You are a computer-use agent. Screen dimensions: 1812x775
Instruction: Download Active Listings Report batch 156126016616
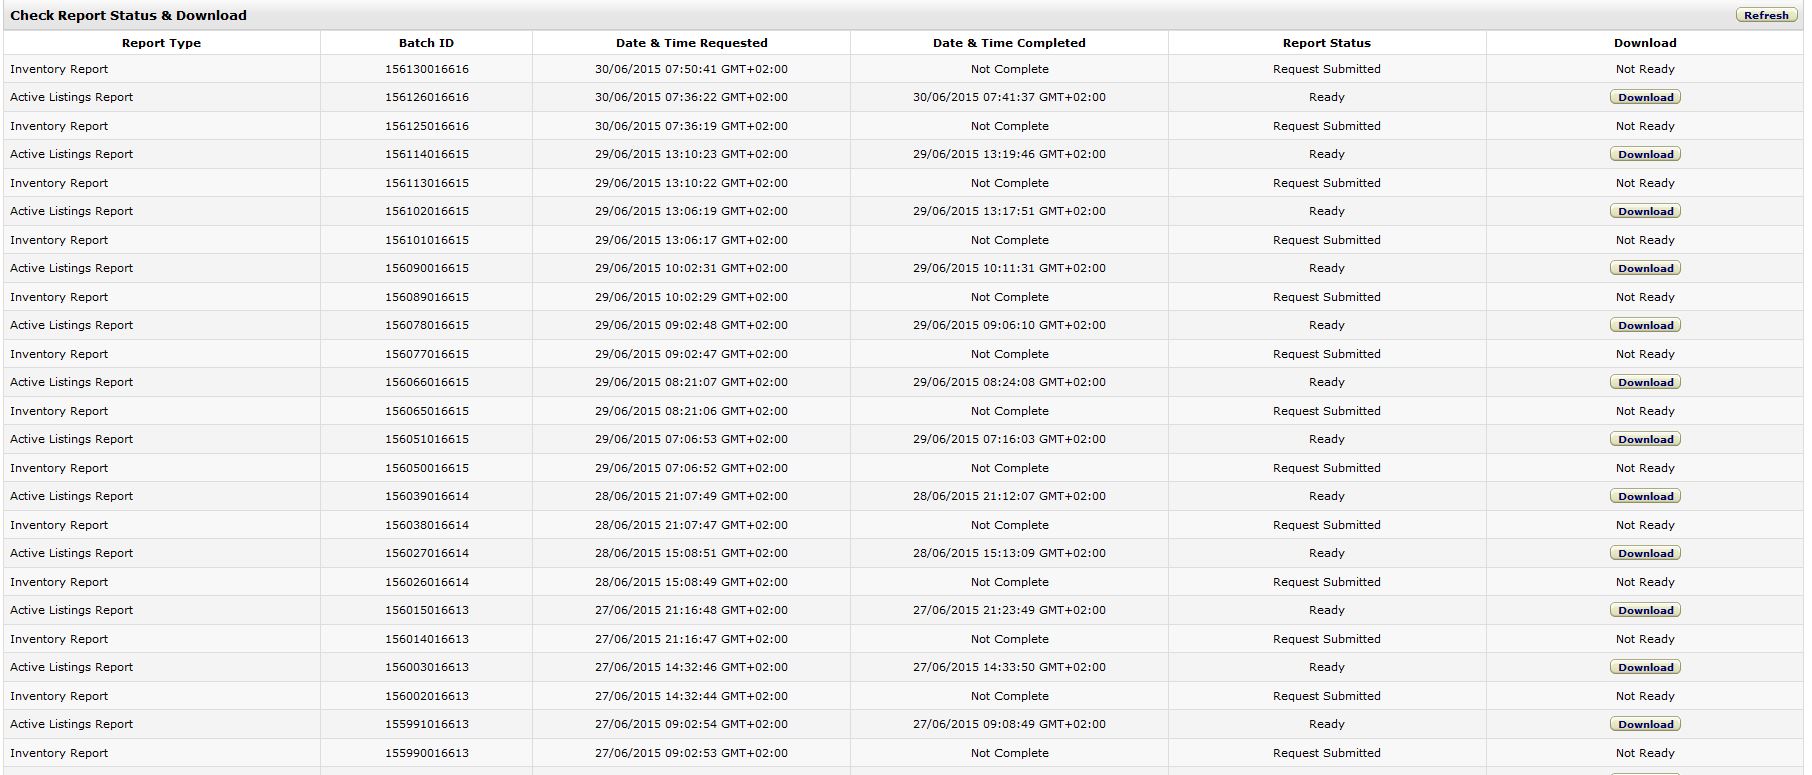(1645, 97)
